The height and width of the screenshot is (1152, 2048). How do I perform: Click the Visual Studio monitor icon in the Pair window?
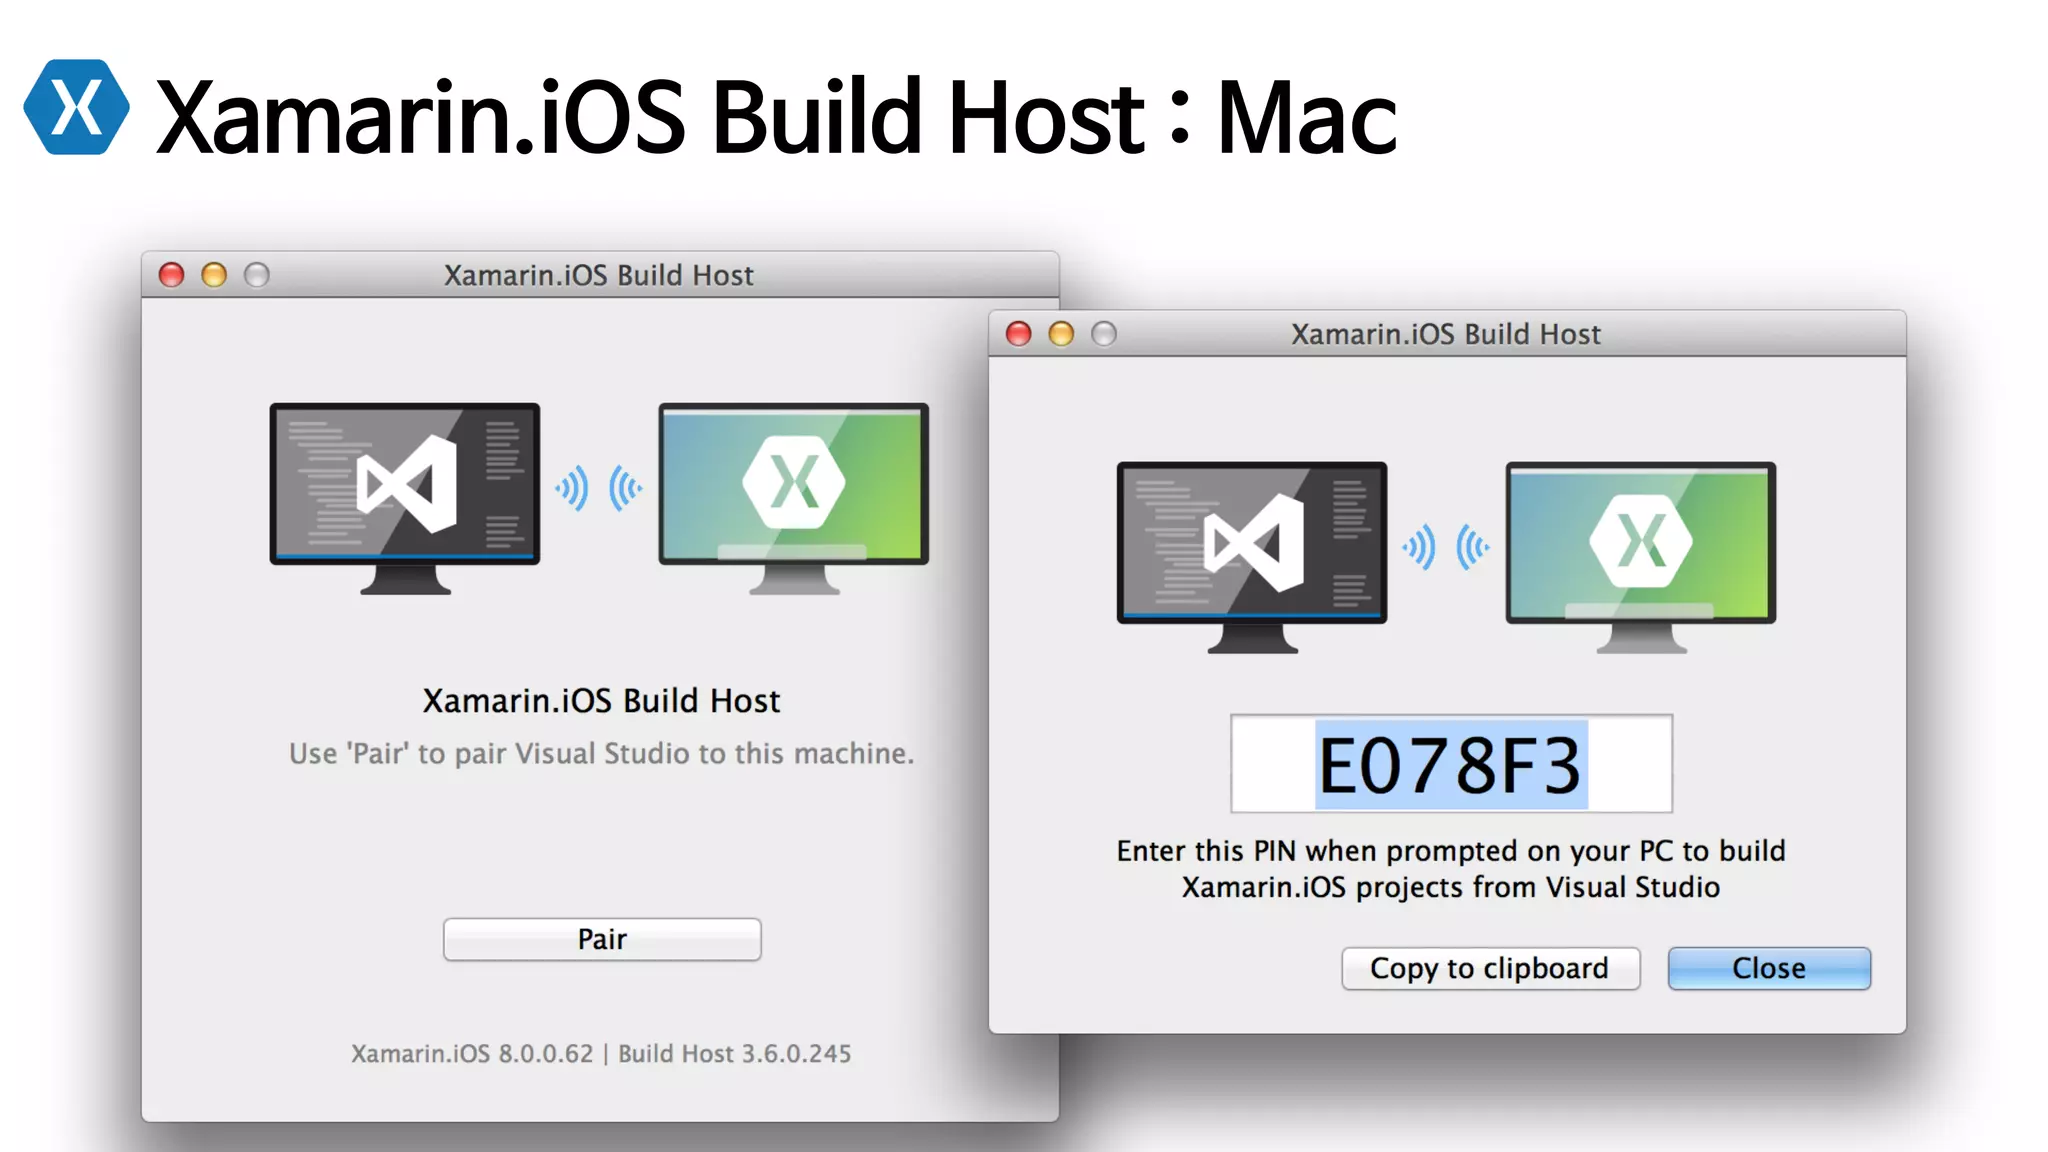click(405, 498)
